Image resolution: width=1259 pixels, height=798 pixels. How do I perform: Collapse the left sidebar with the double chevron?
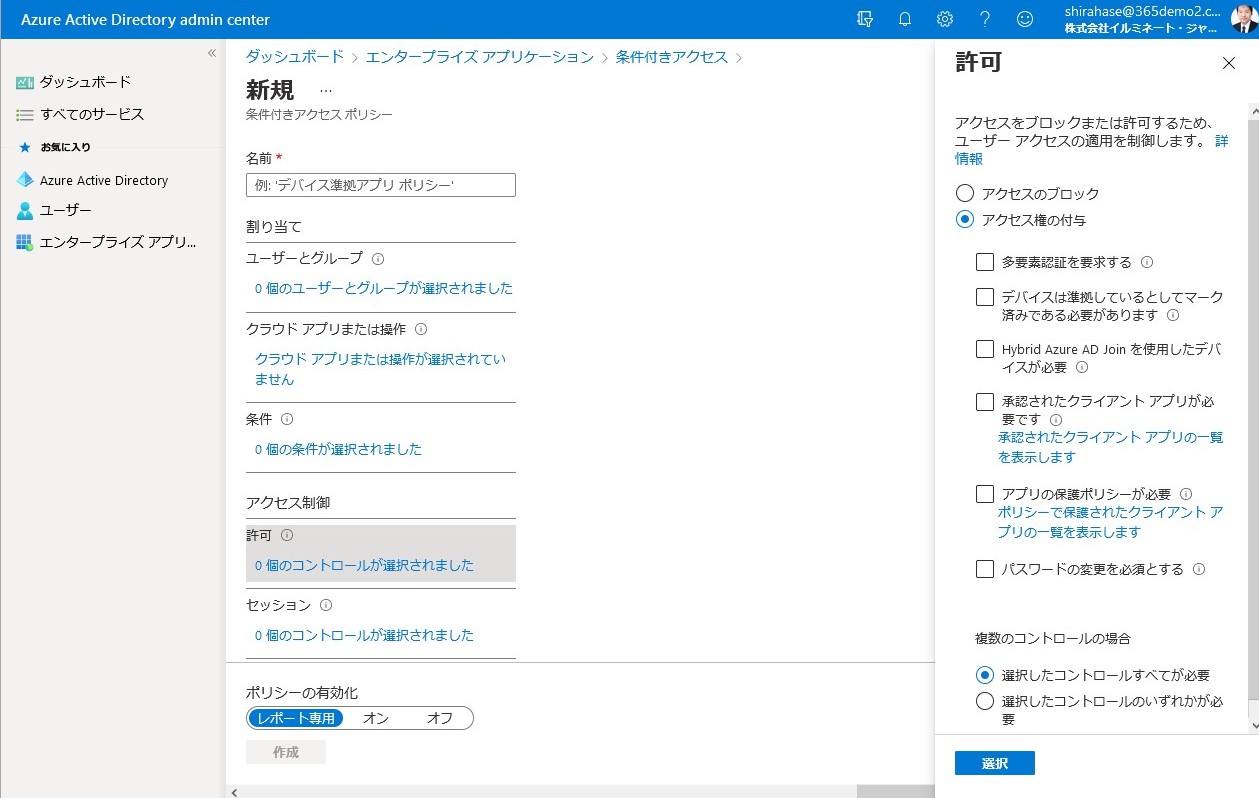212,53
